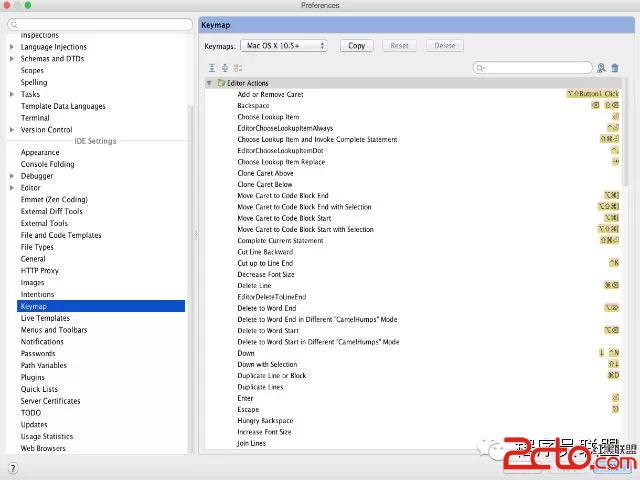Click the trash icon beside the keymap search field
This screenshot has height=480, width=640.
(x=615, y=68)
